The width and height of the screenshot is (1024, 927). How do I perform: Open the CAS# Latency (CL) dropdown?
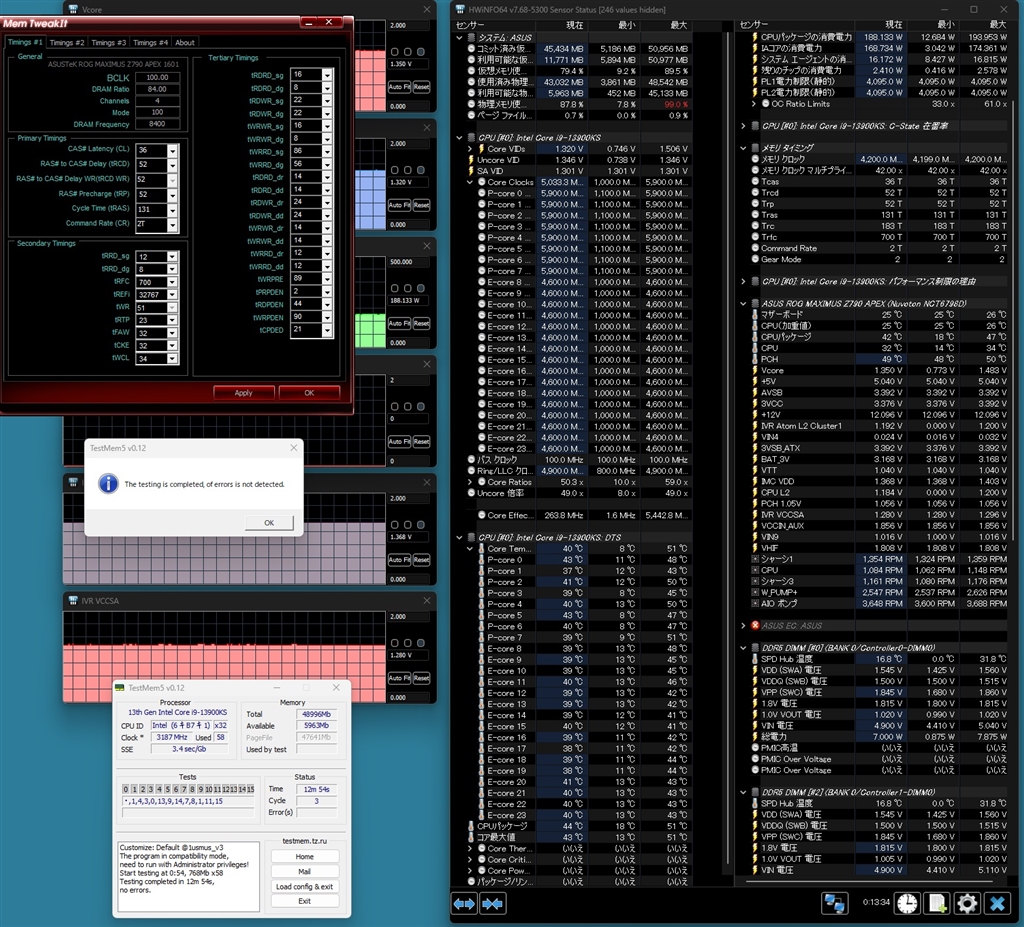tap(172, 150)
